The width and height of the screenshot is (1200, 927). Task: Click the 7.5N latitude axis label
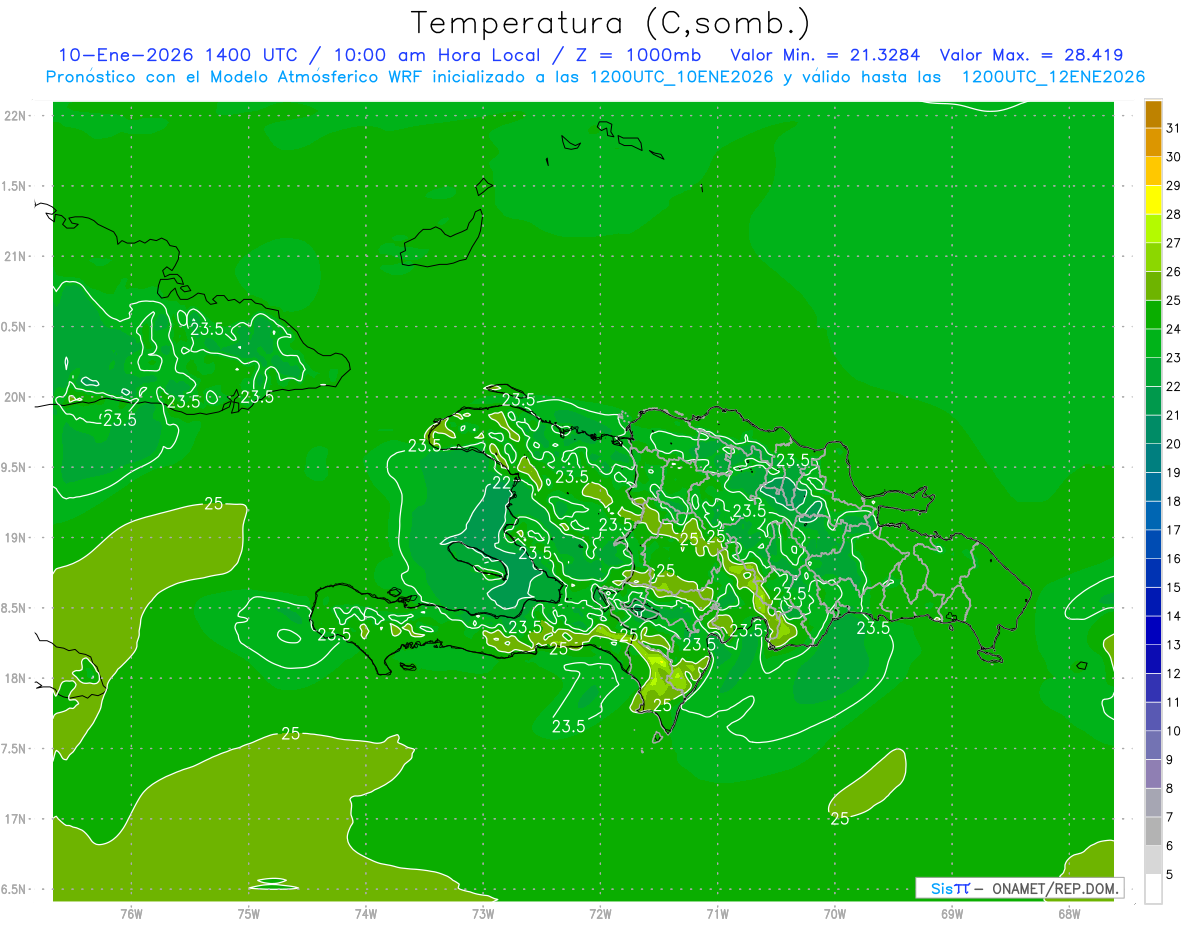[x=15, y=749]
